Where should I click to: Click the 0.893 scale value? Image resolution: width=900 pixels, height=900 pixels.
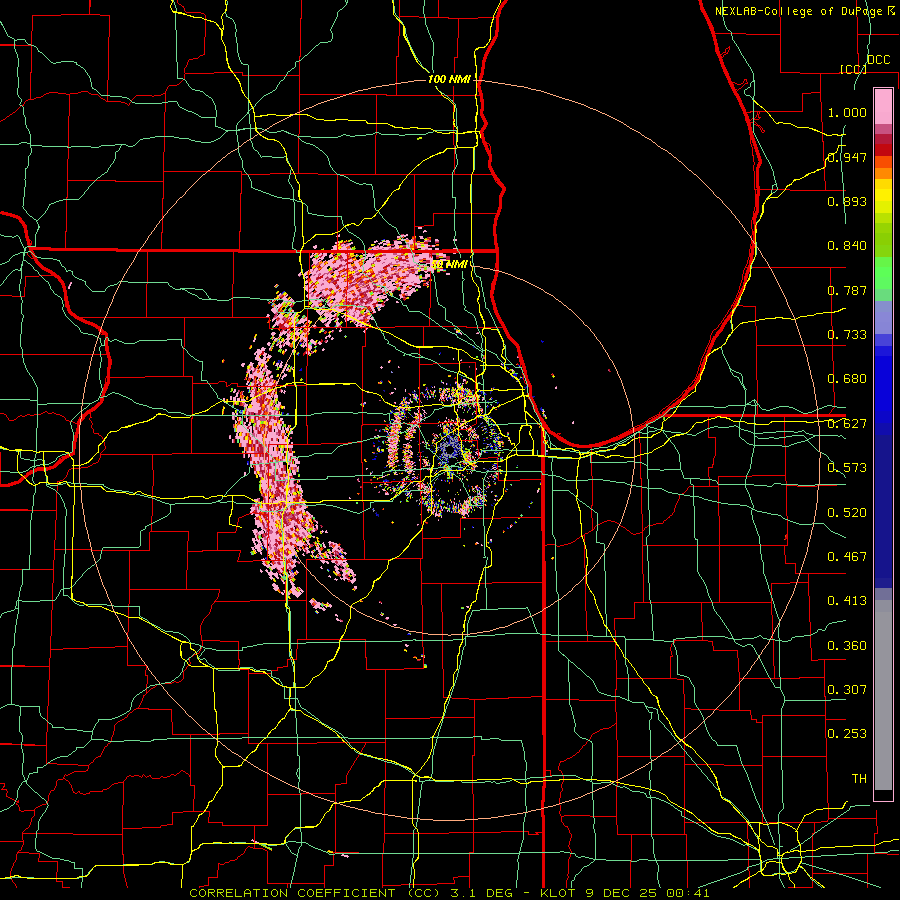pyautogui.click(x=847, y=201)
